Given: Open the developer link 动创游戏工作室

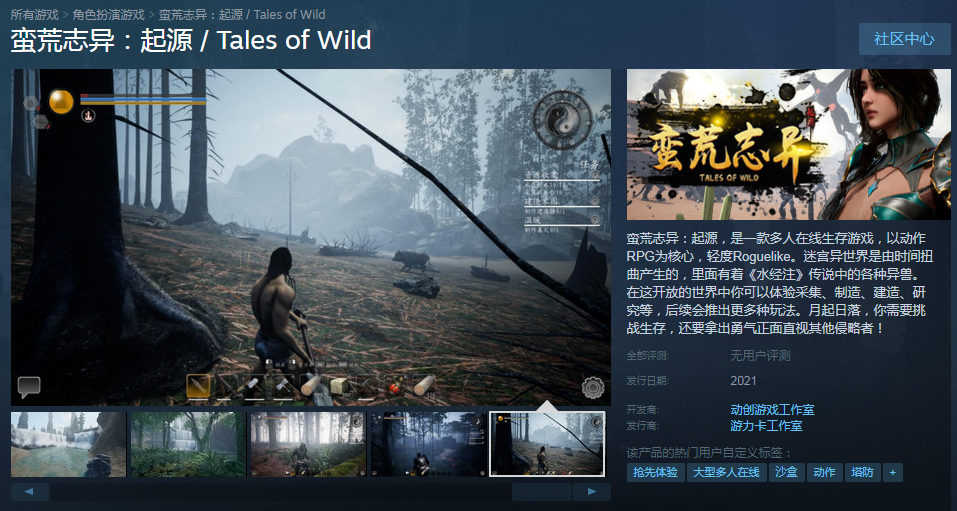Looking at the screenshot, I should click(x=772, y=410).
